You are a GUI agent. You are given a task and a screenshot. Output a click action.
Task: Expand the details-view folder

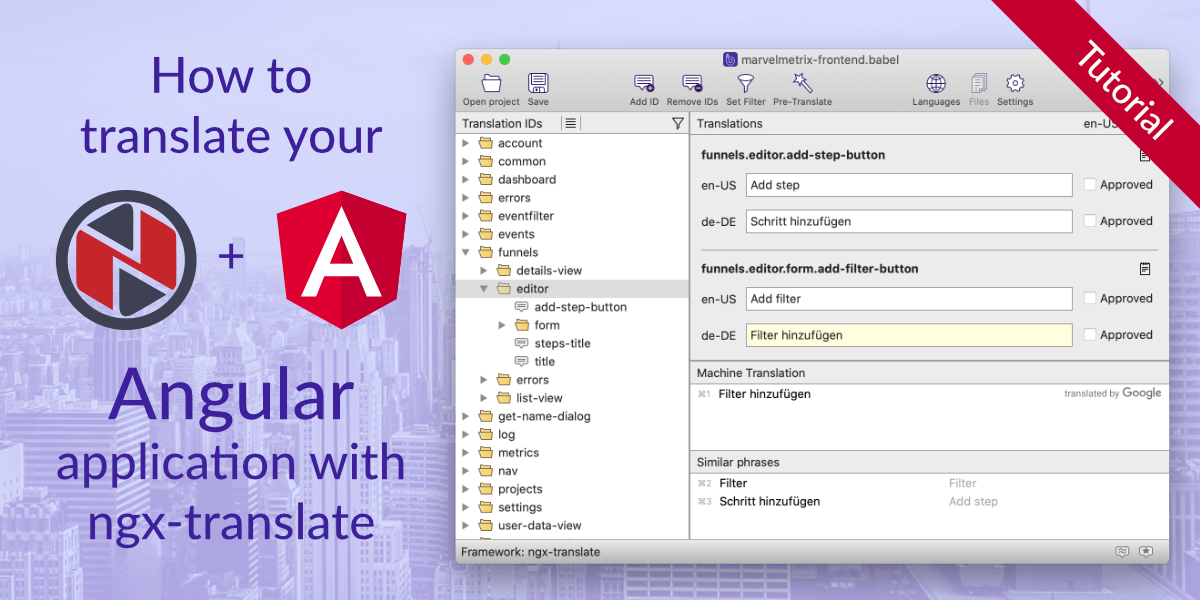483,270
